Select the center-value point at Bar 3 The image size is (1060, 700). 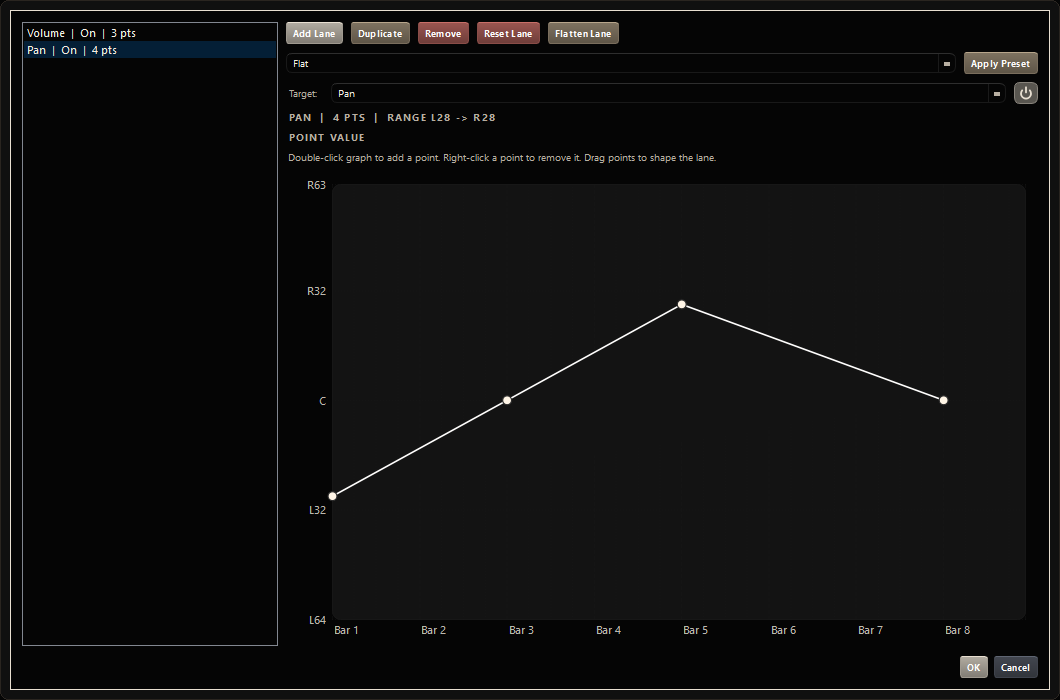[x=507, y=400]
